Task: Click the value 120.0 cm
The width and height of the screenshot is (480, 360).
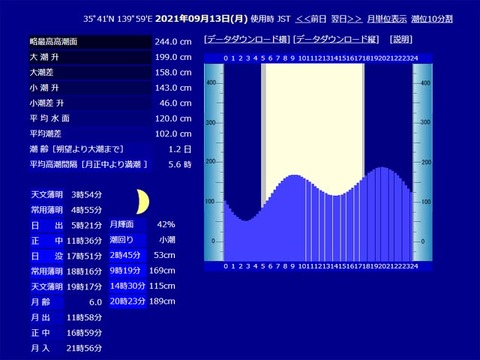Action: [x=173, y=119]
